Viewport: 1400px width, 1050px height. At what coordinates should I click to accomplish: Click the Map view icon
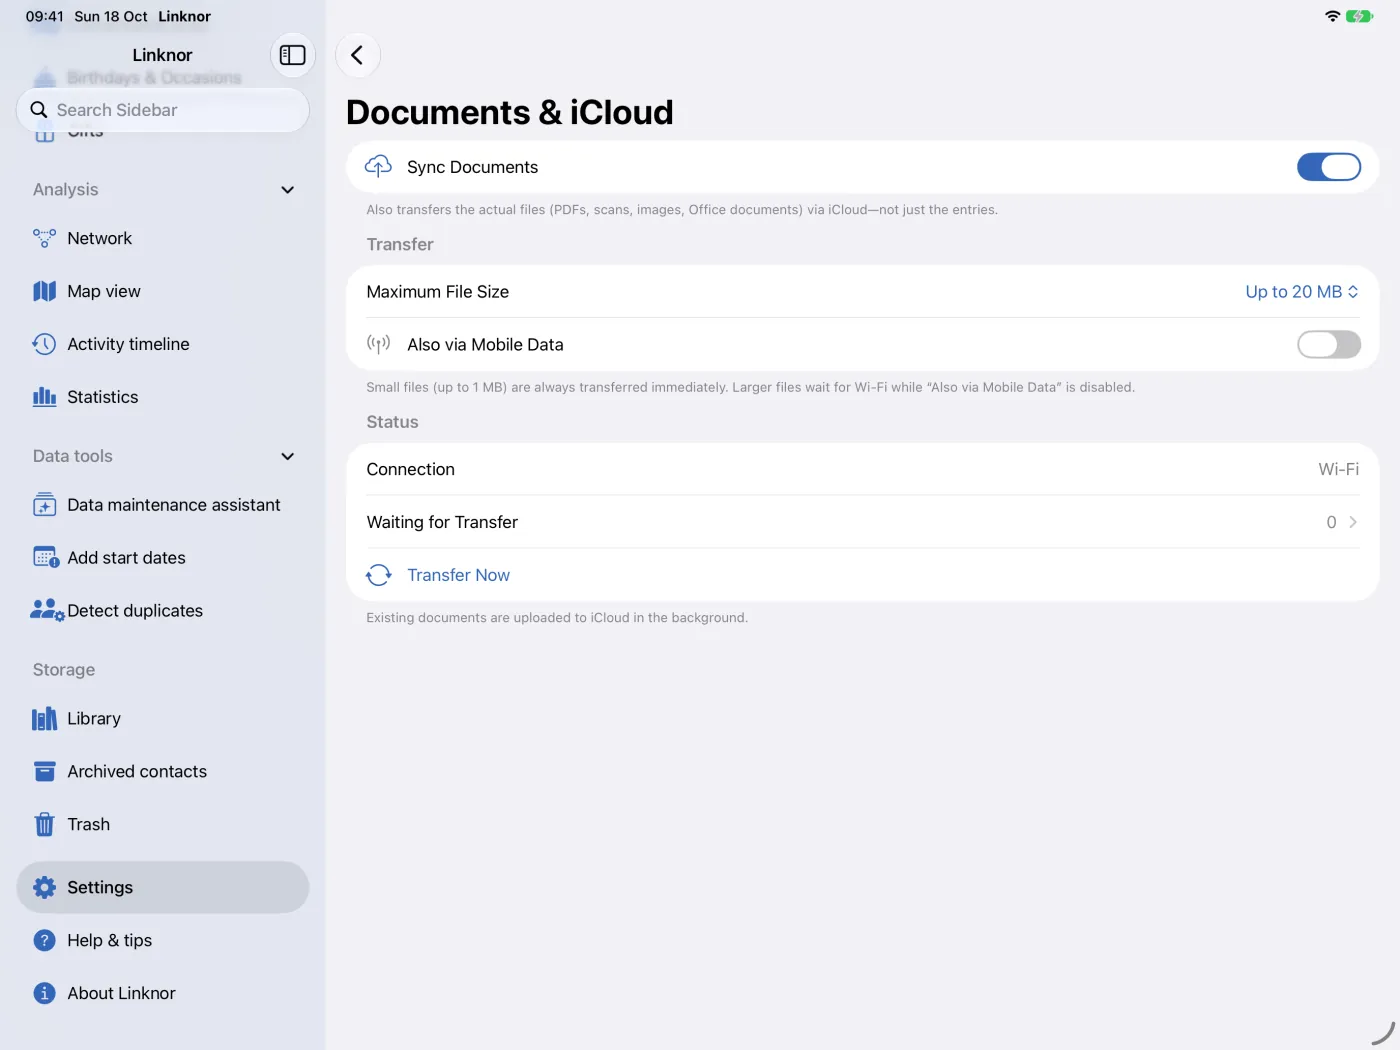(x=44, y=291)
